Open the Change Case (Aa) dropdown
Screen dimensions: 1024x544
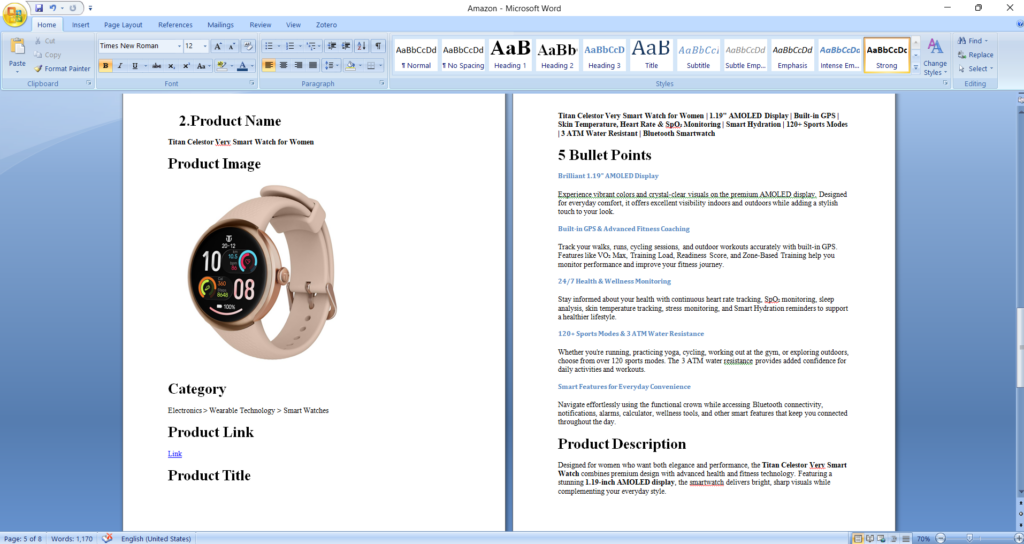(202, 66)
